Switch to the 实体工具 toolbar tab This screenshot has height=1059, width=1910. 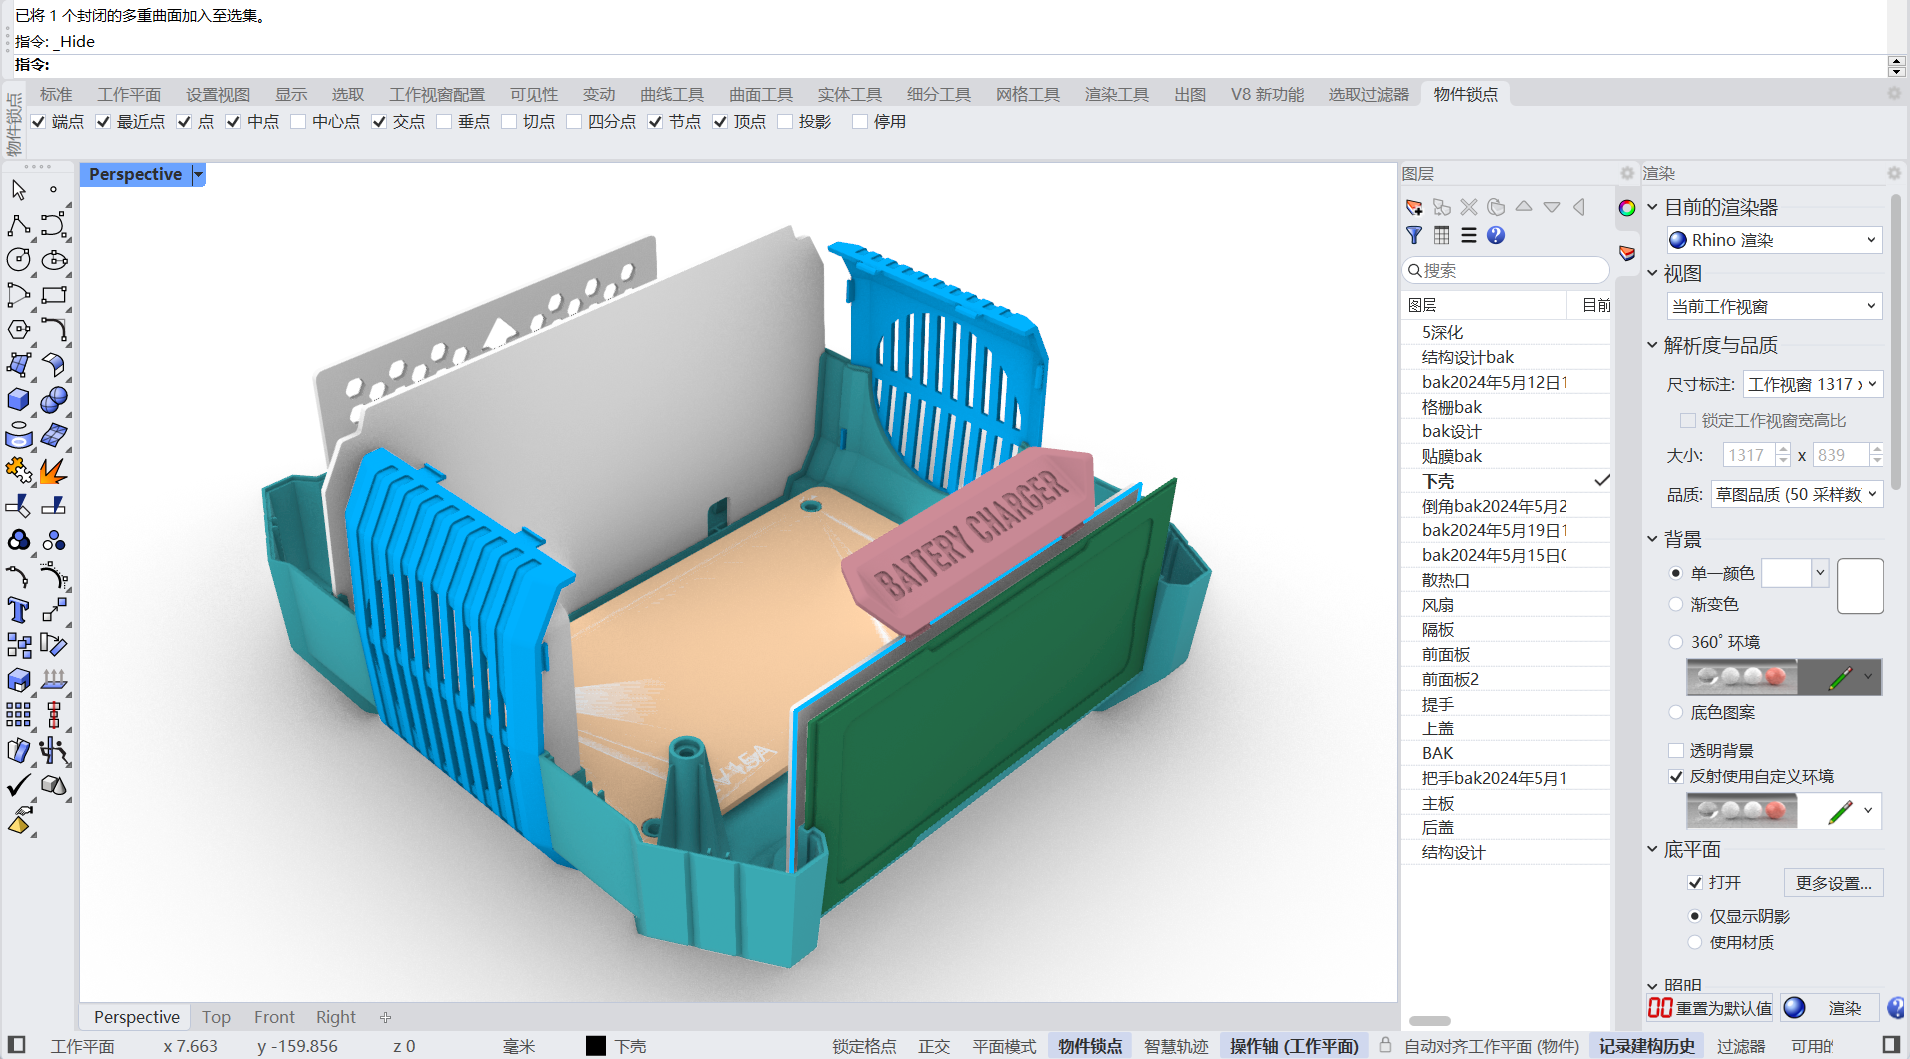[x=849, y=94]
